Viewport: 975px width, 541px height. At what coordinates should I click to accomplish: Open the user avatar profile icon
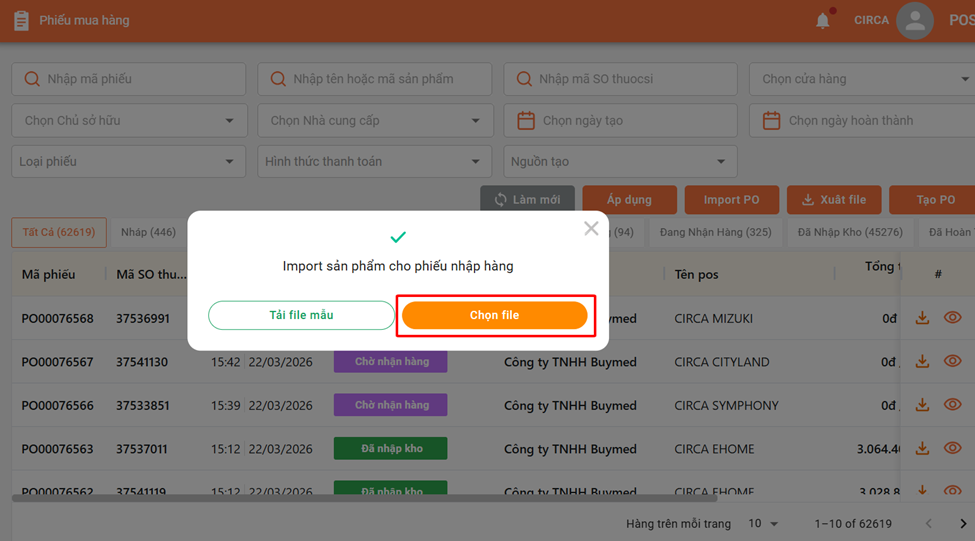pos(914,20)
